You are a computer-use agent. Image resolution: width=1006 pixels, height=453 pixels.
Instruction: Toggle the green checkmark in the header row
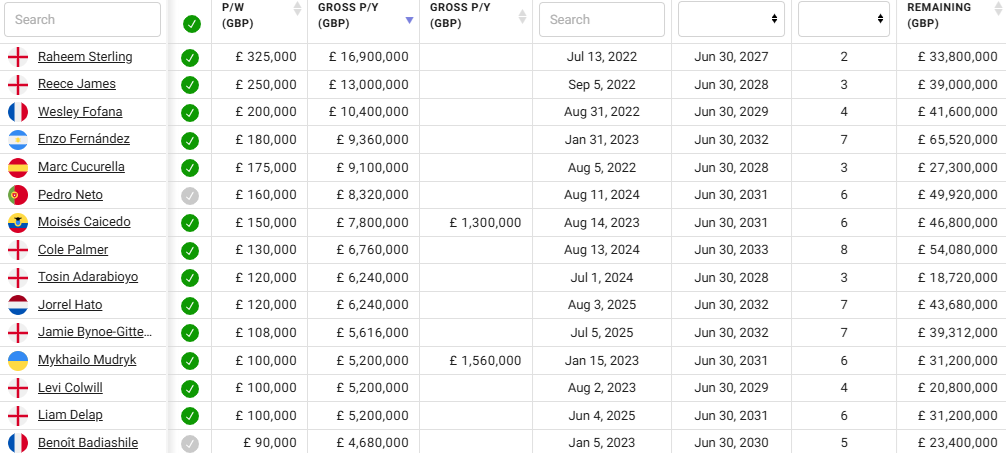[x=192, y=23]
